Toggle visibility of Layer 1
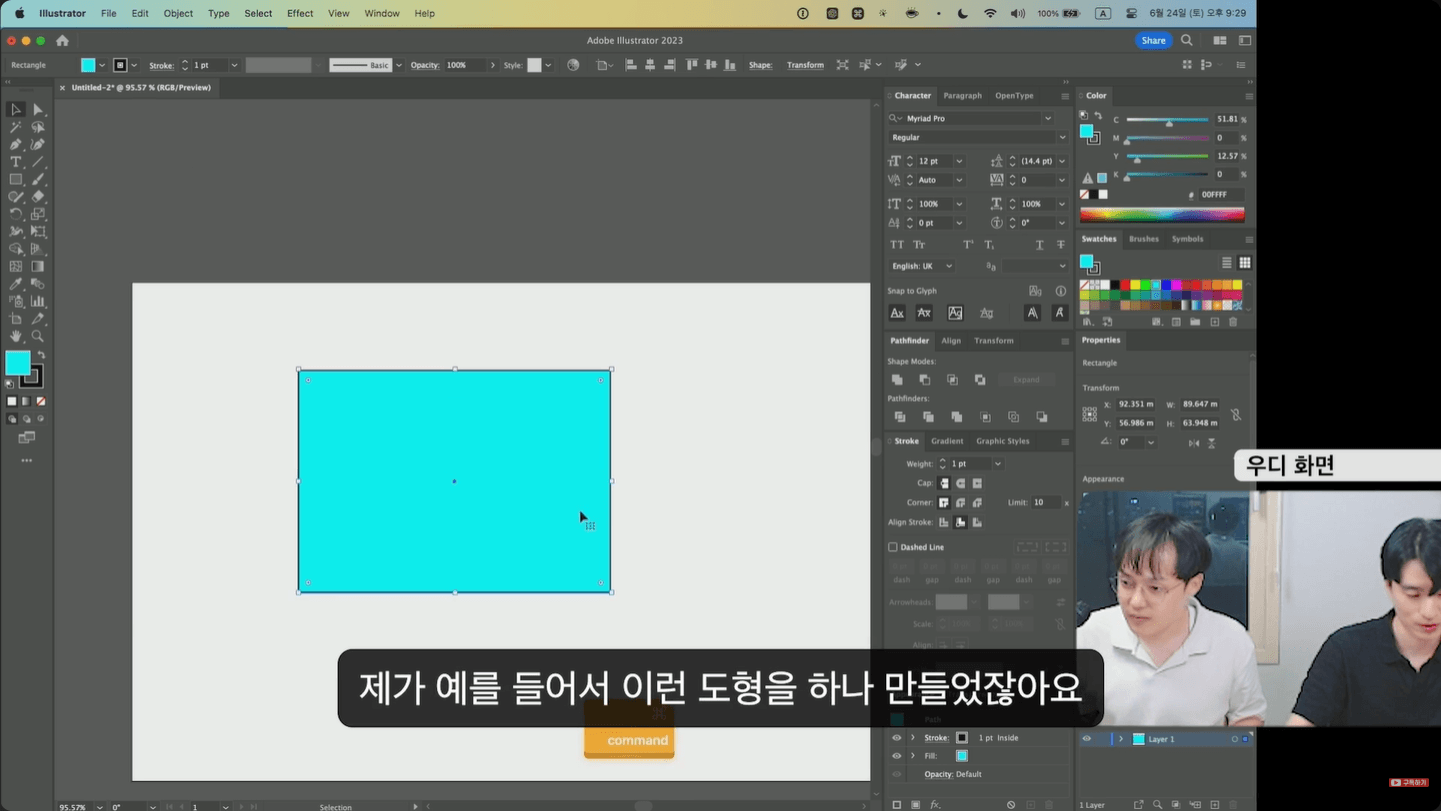Image resolution: width=1441 pixels, height=811 pixels. point(1087,739)
